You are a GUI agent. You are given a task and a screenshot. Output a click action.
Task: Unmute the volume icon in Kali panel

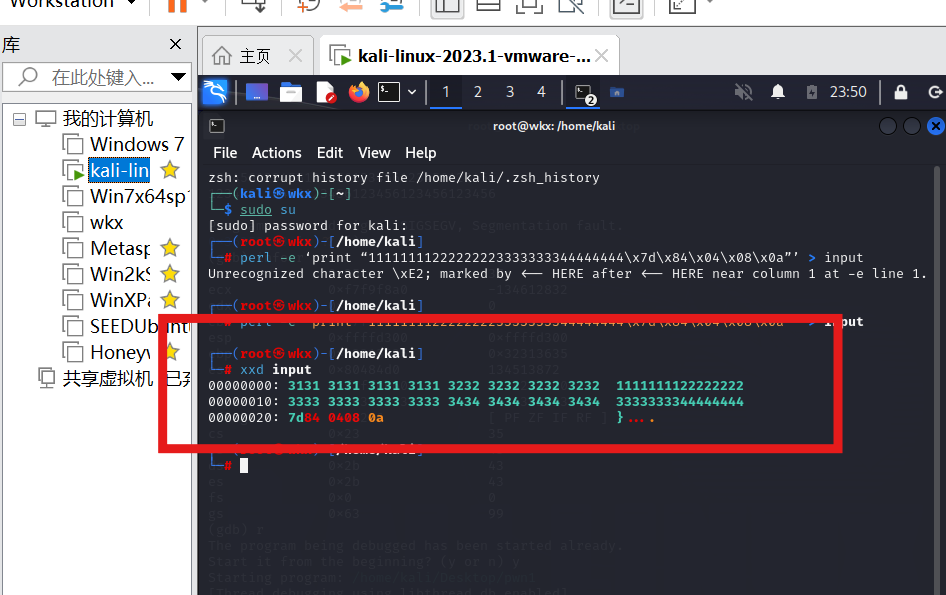[x=743, y=92]
